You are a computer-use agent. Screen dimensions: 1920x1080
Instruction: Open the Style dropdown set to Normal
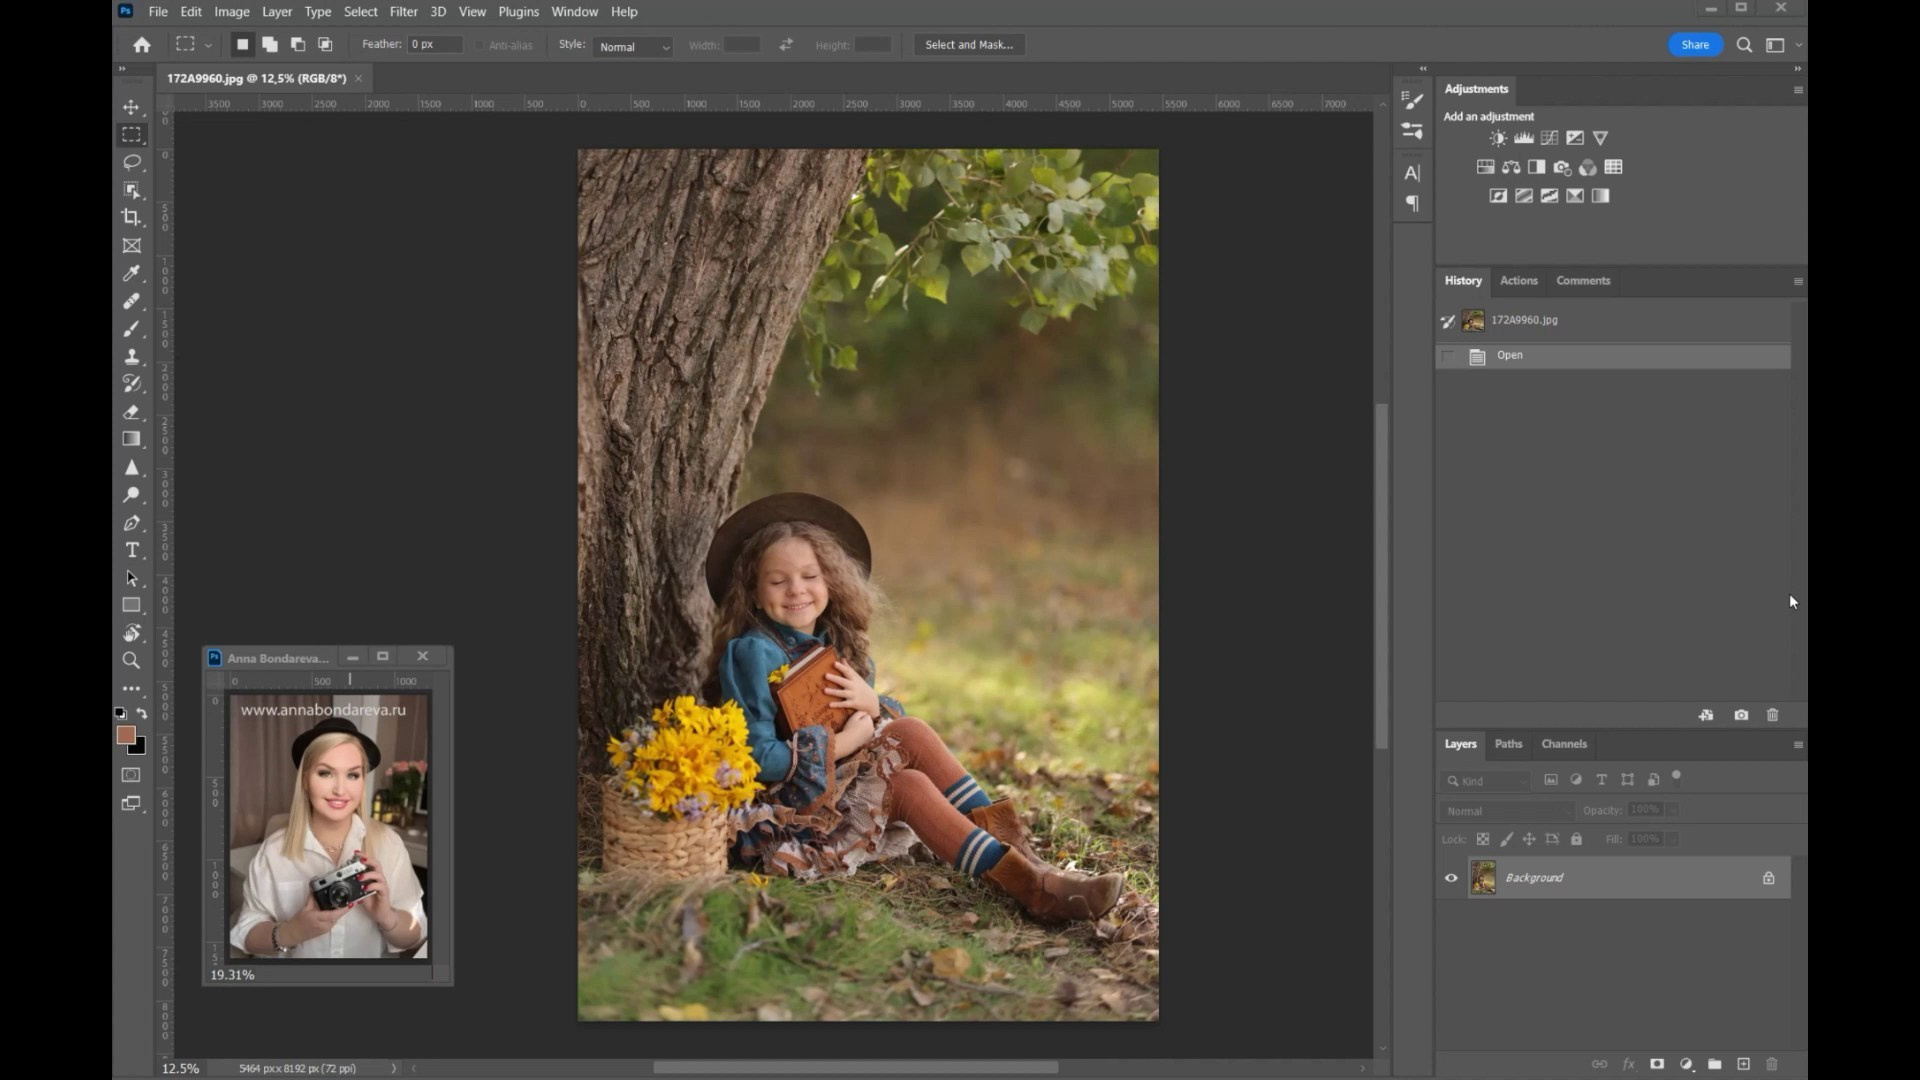click(633, 46)
